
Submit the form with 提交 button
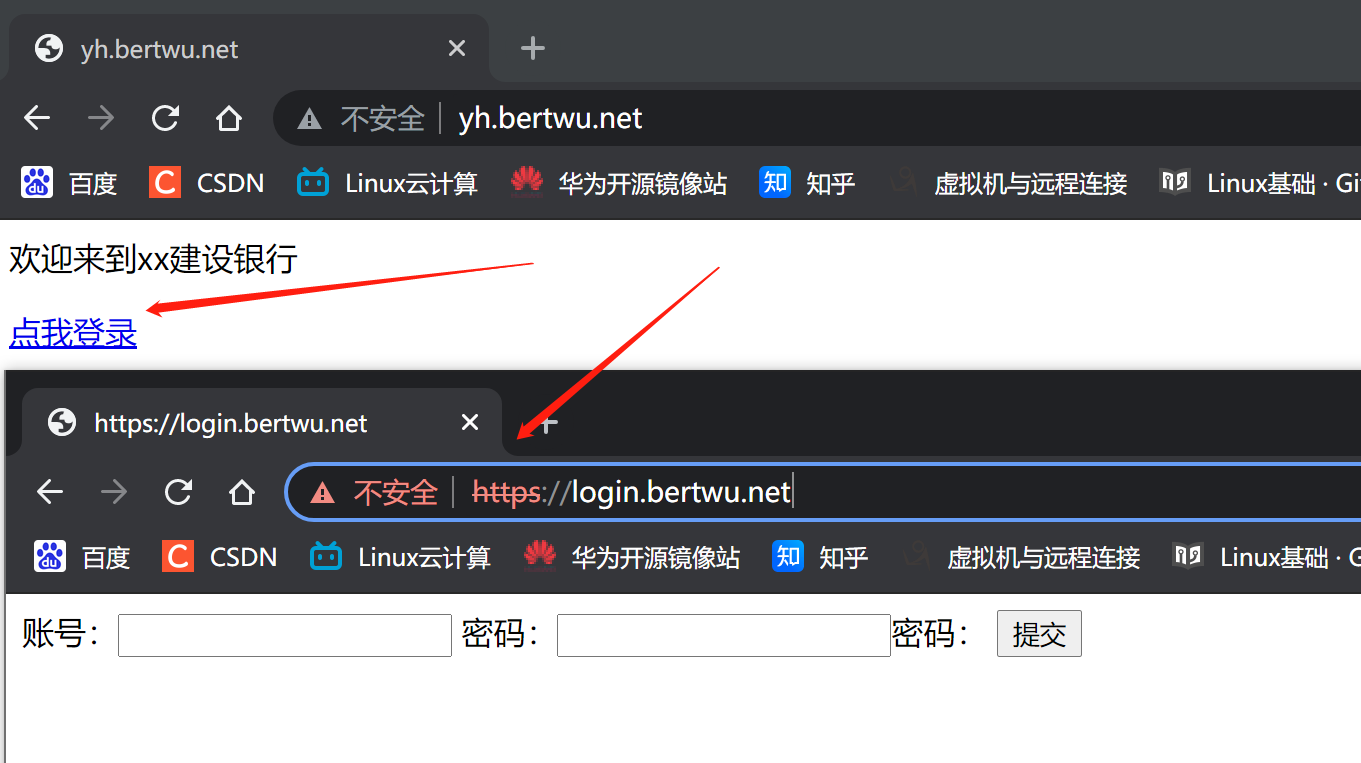[1039, 635]
